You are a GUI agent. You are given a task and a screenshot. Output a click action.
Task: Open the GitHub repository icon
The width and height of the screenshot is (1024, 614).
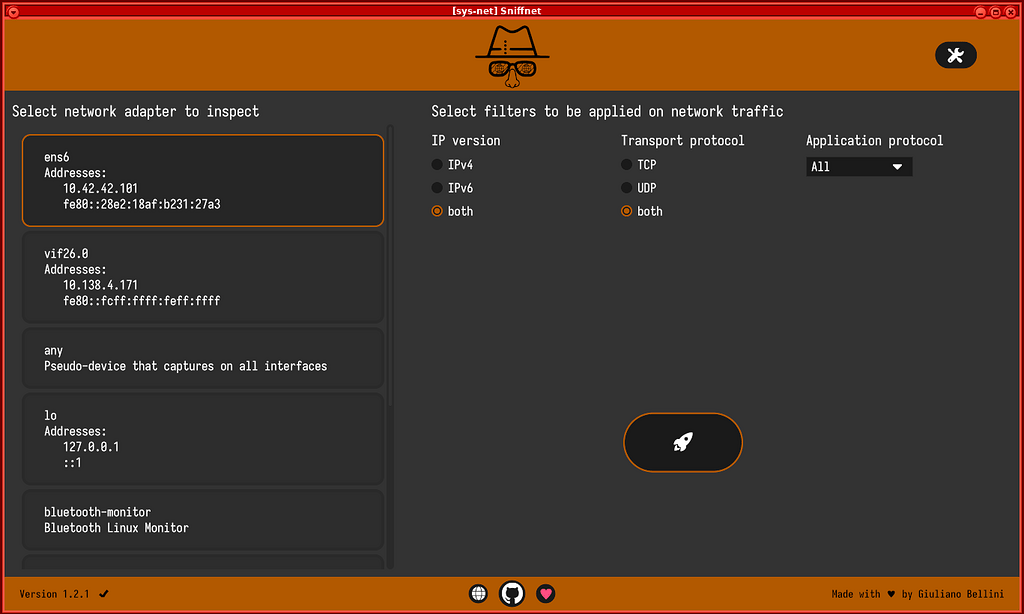[511, 593]
